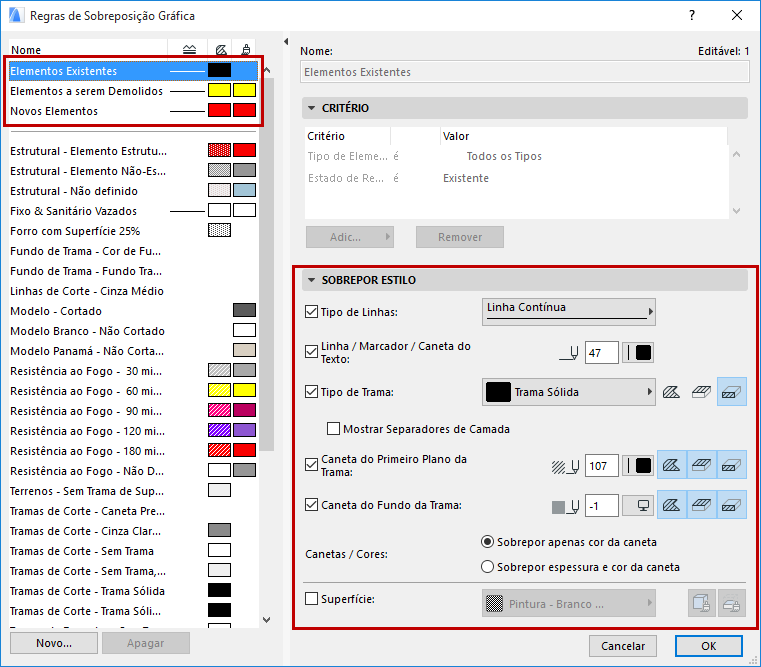Screen dimensions: 761x667
Task: Click first surface override icon in Superfície row
Action: [x=701, y=603]
